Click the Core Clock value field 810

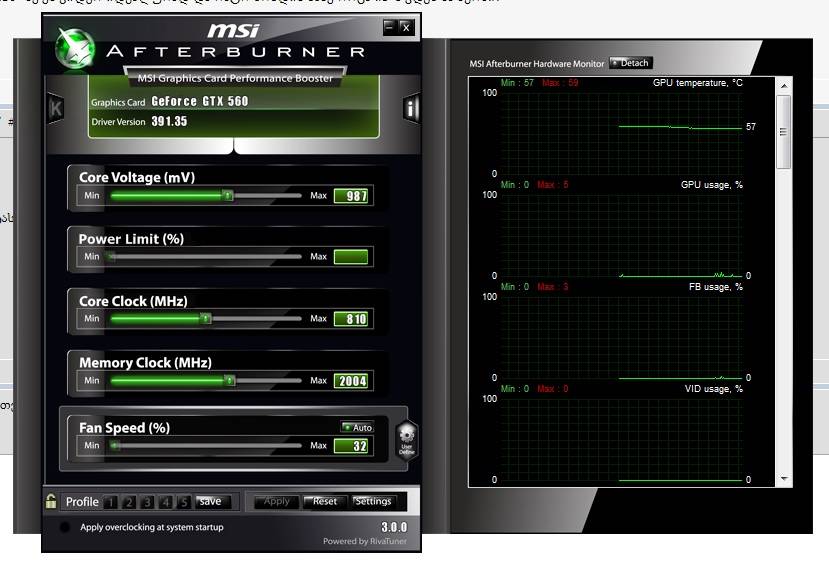tap(351, 318)
